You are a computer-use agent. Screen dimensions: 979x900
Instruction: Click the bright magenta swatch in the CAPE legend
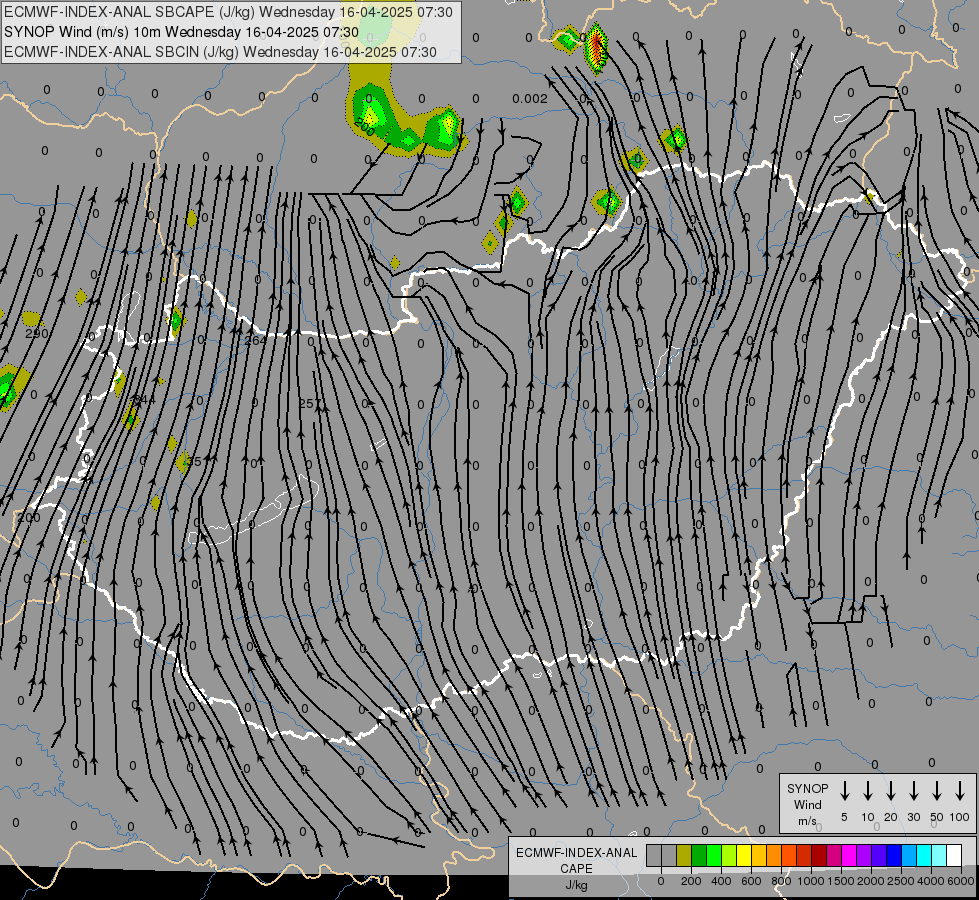click(x=850, y=856)
